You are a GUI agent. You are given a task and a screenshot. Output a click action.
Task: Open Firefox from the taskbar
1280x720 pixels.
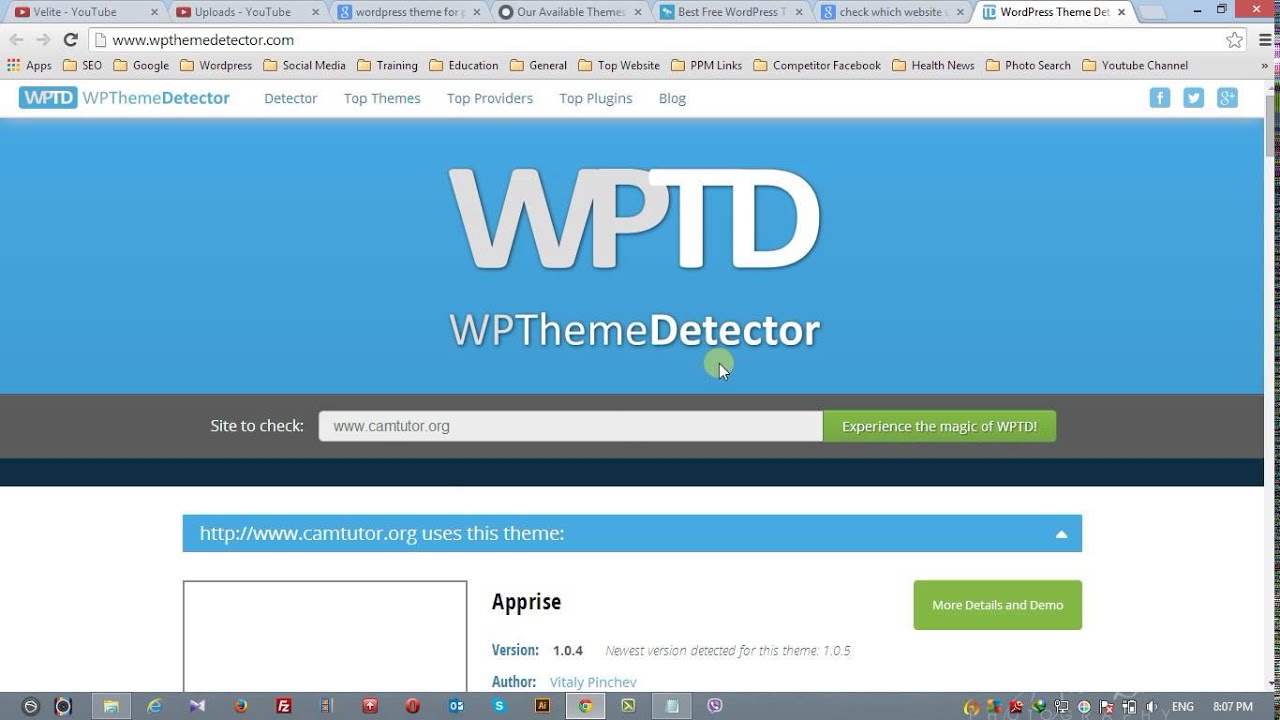[x=240, y=706]
